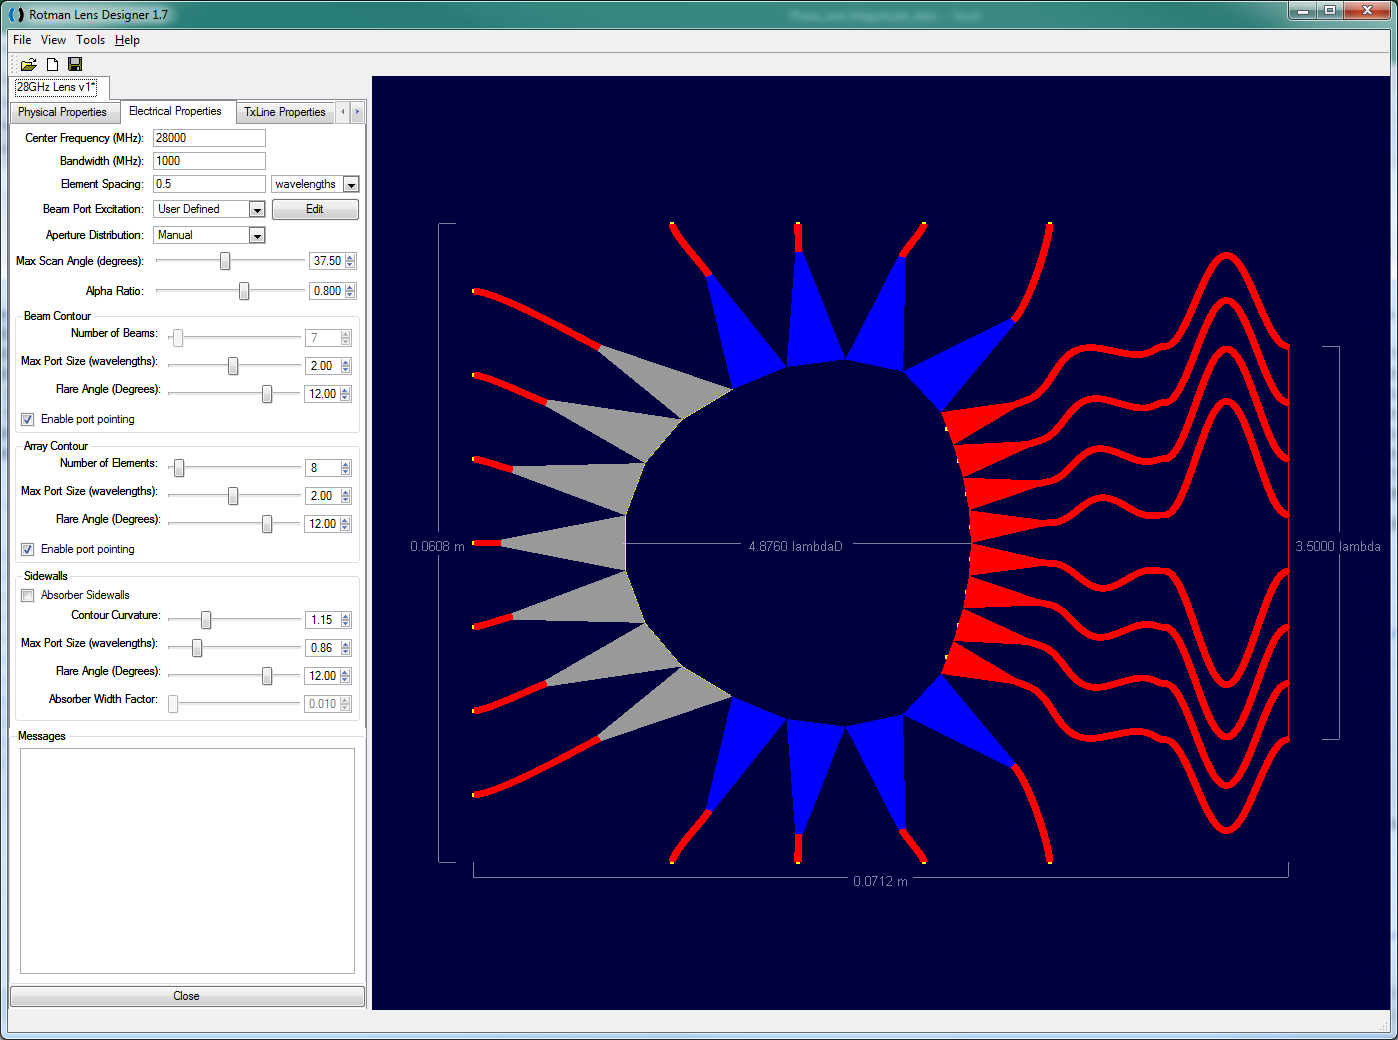Click Bandwidth input field
This screenshot has width=1398, height=1040.
[209, 161]
